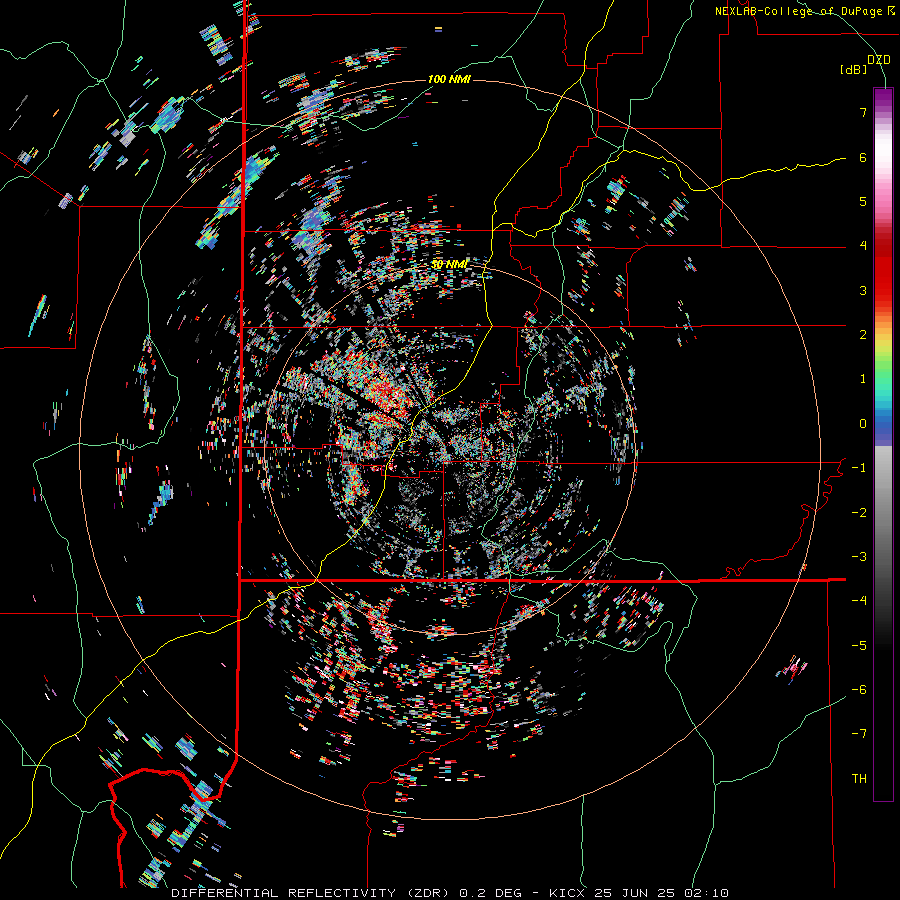Click the yellow-green section of the color bar
The width and height of the screenshot is (900, 900).
coord(883,353)
